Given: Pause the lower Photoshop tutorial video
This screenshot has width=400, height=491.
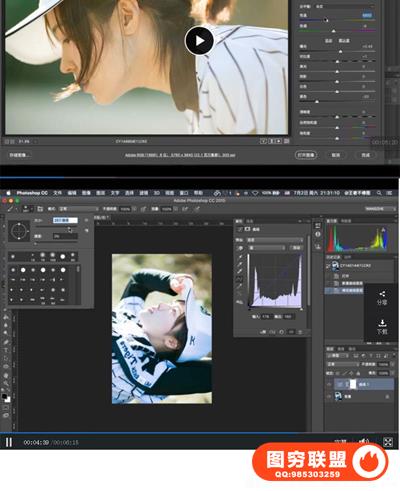Looking at the screenshot, I should pos(9,442).
